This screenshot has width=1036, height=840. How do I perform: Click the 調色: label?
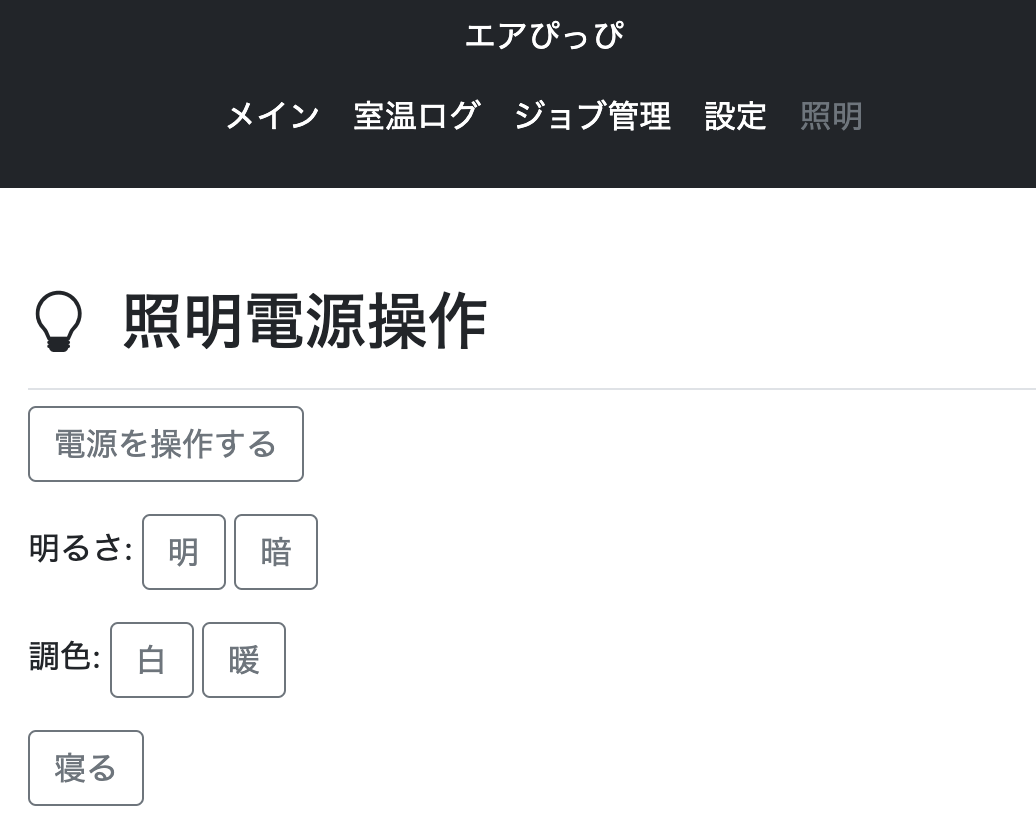tap(65, 657)
